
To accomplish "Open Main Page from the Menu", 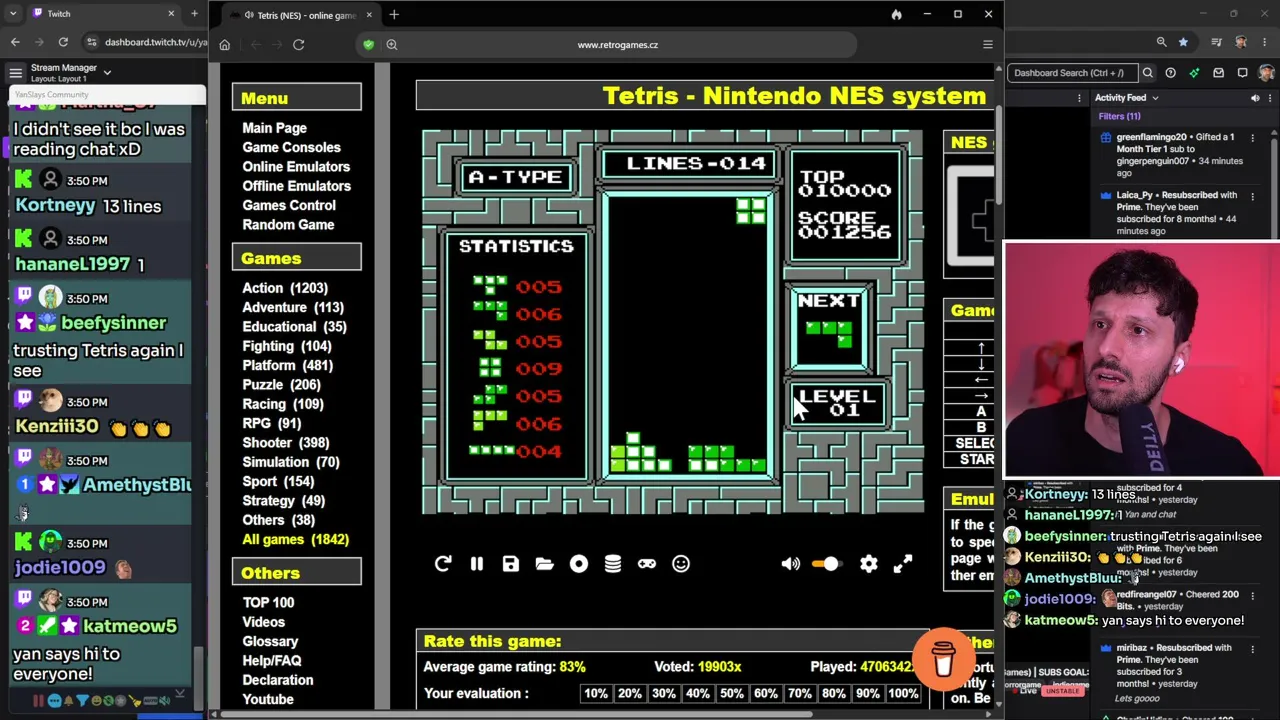I will pos(274,128).
